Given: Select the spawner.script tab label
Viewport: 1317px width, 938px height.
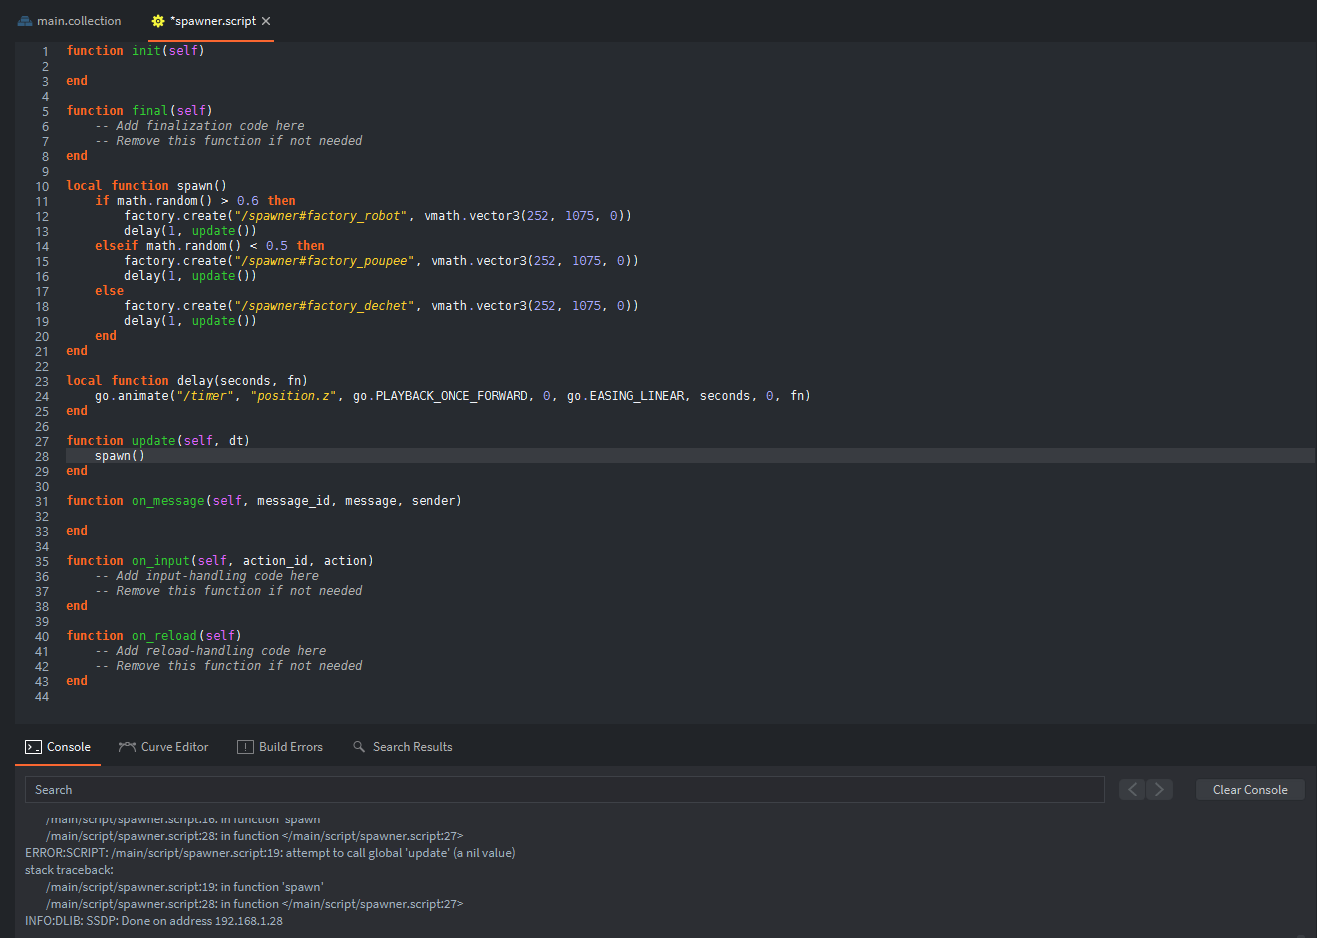Looking at the screenshot, I should [x=213, y=21].
